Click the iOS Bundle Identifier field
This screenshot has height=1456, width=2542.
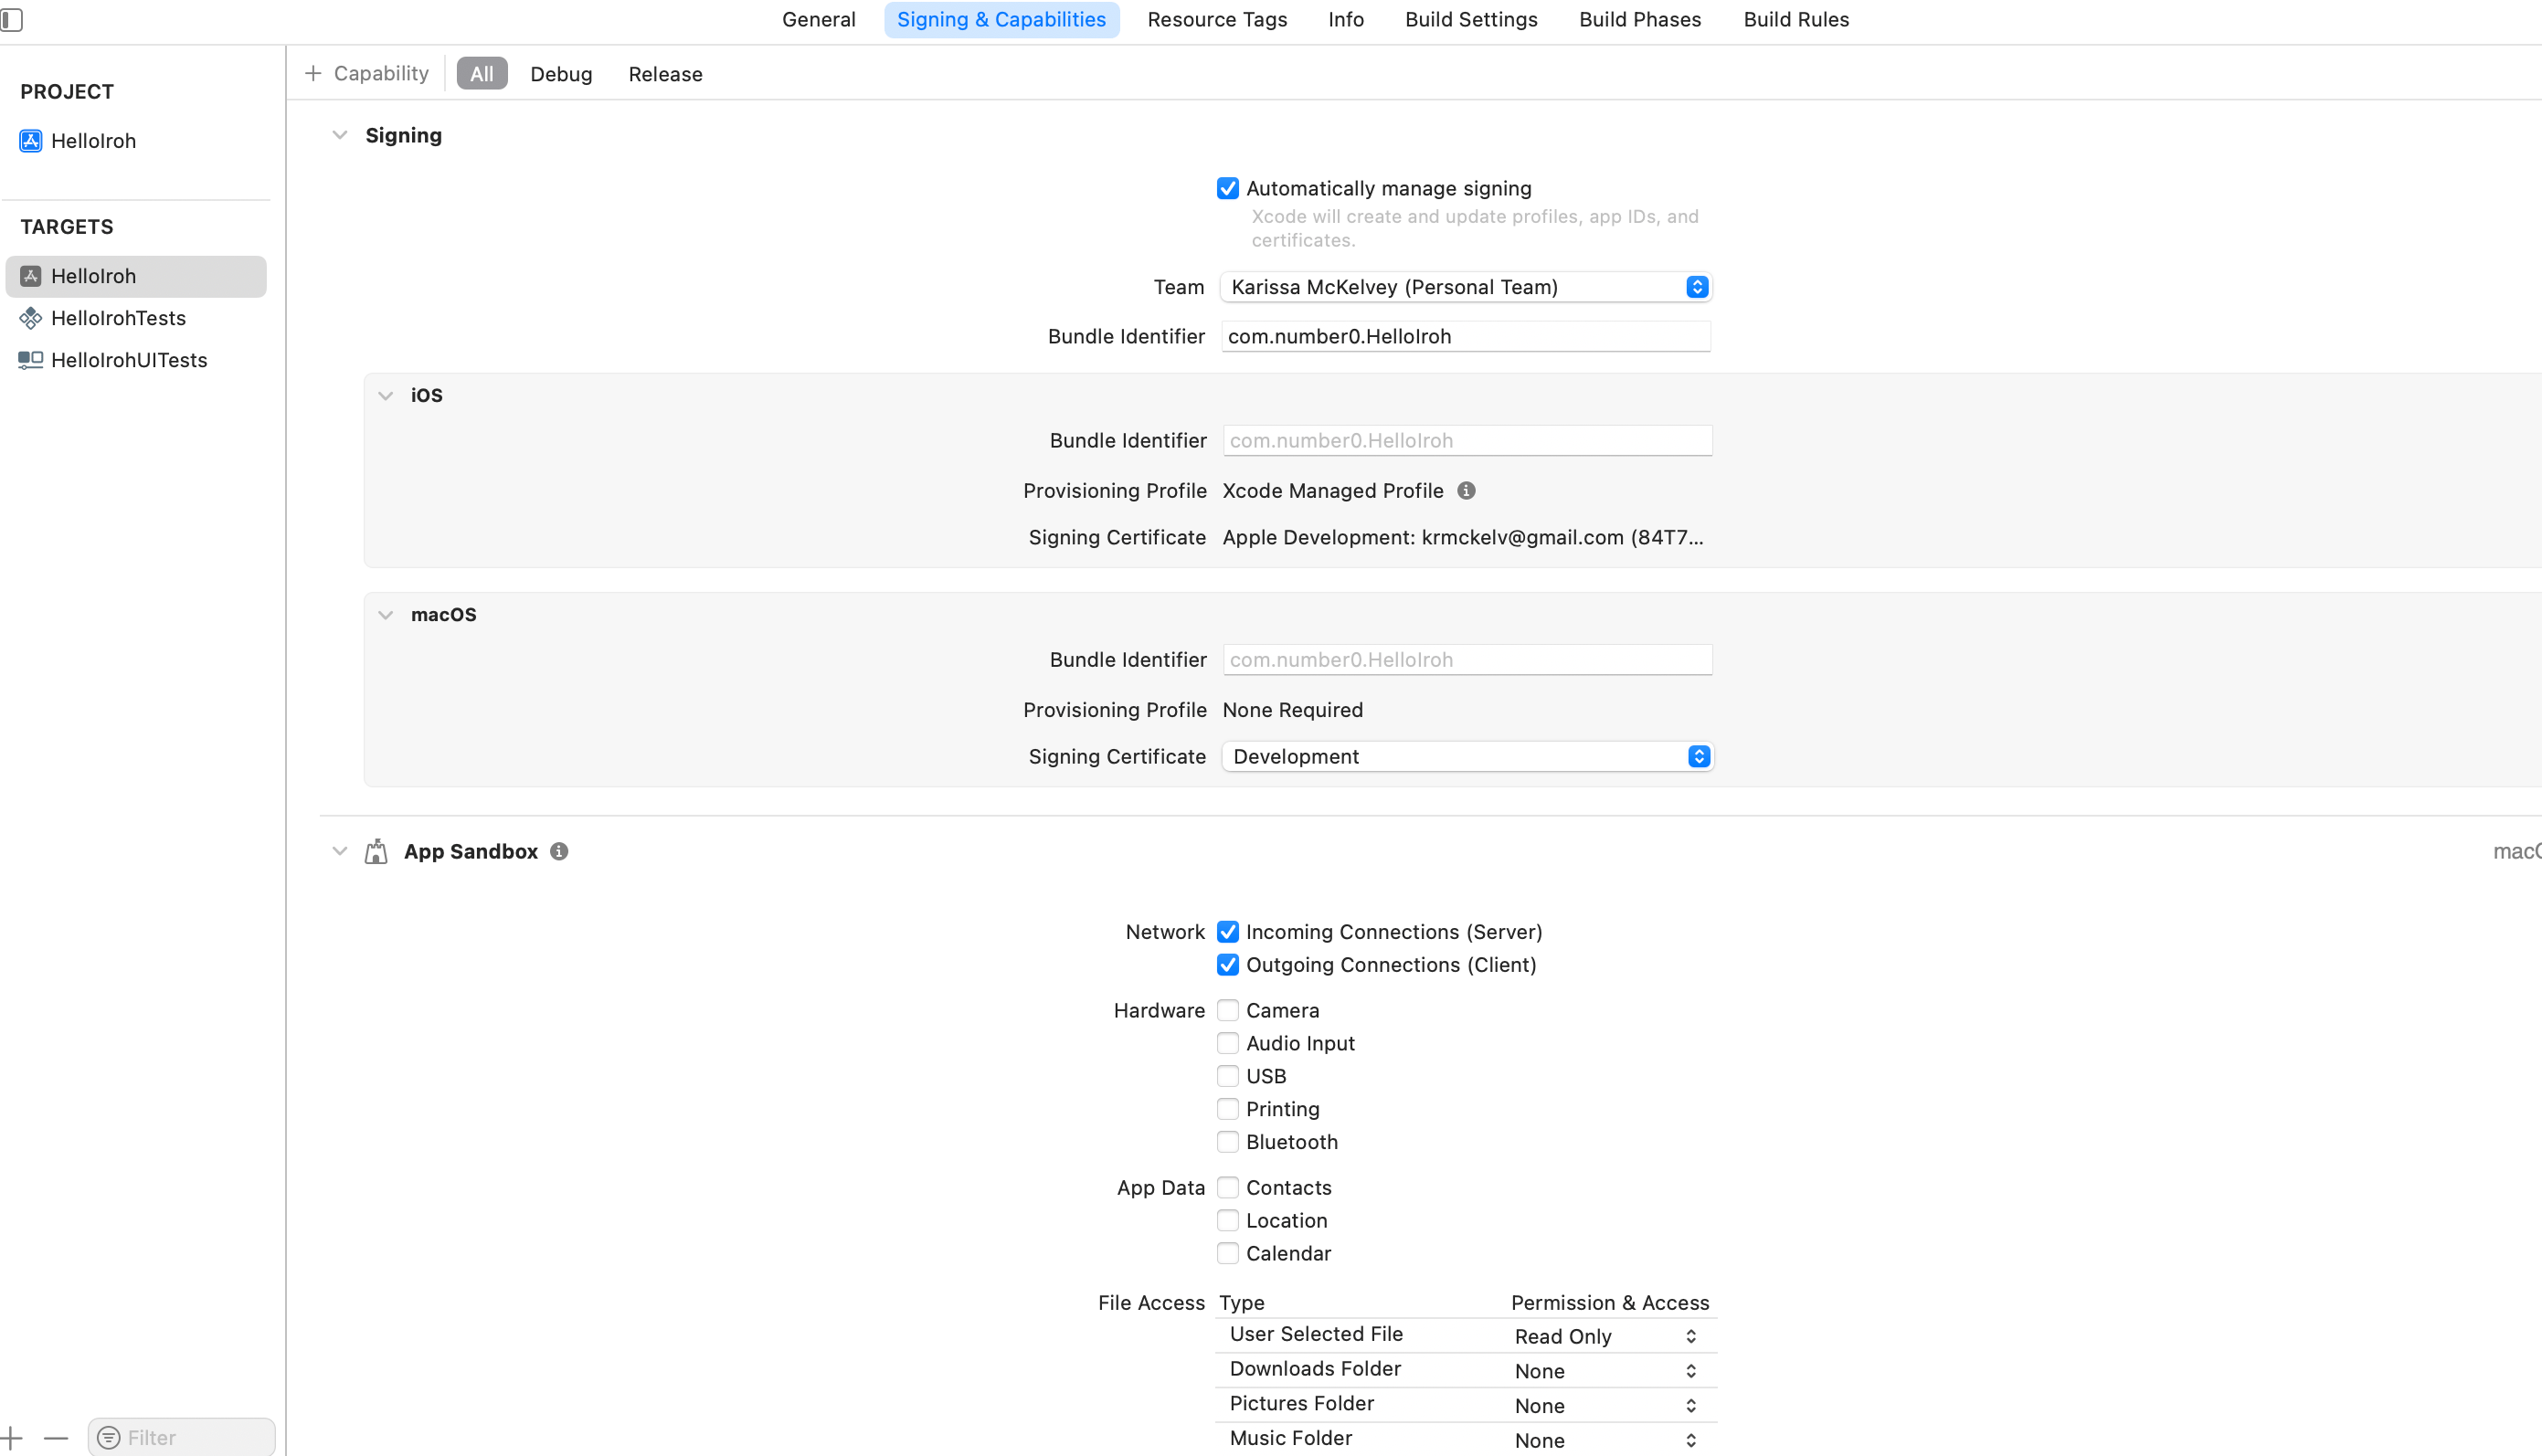pos(1467,441)
